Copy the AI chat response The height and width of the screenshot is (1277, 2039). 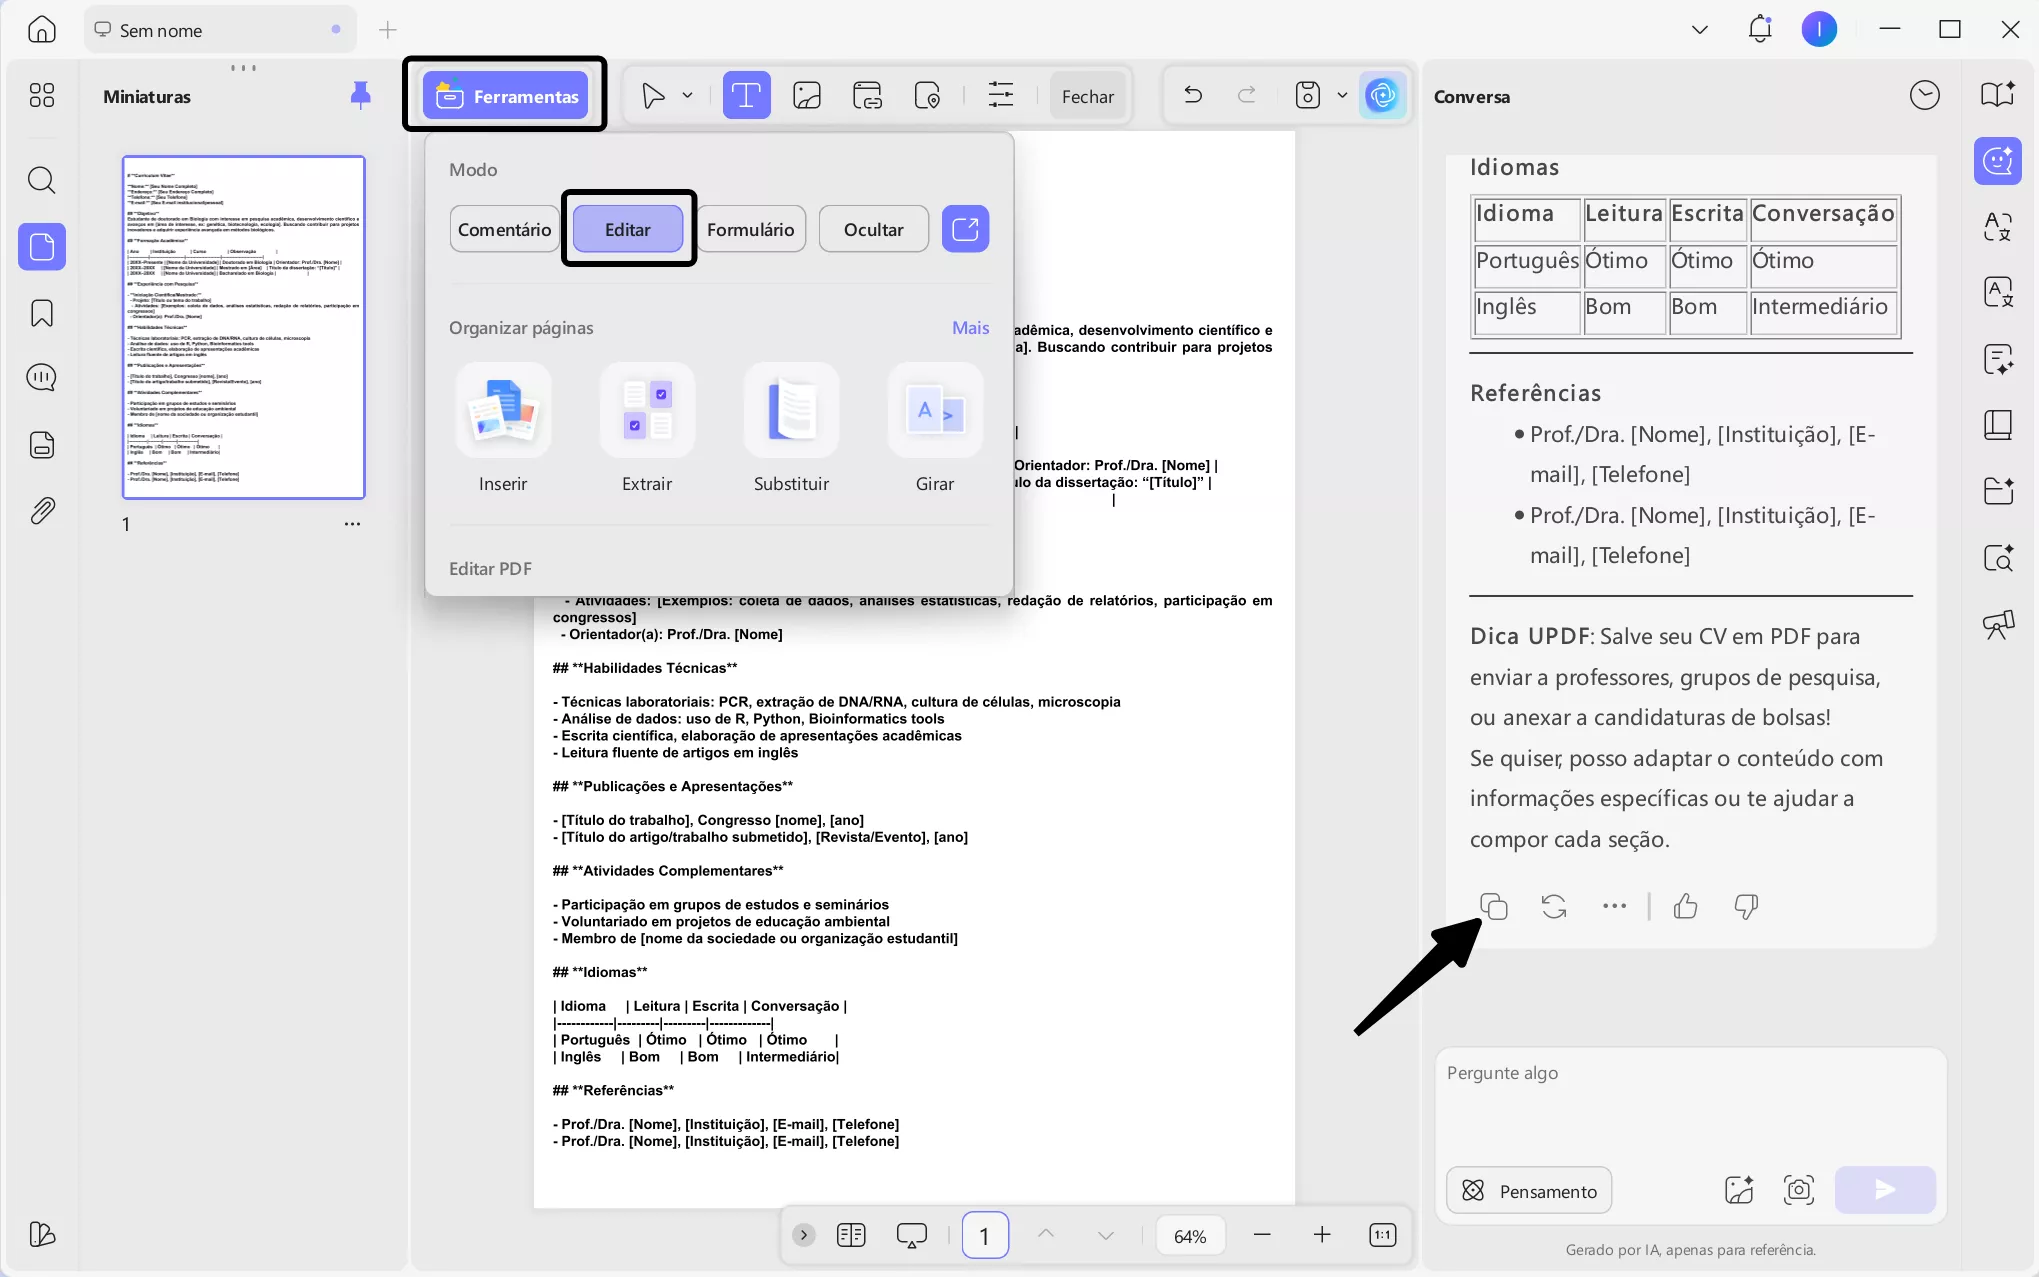click(x=1493, y=906)
